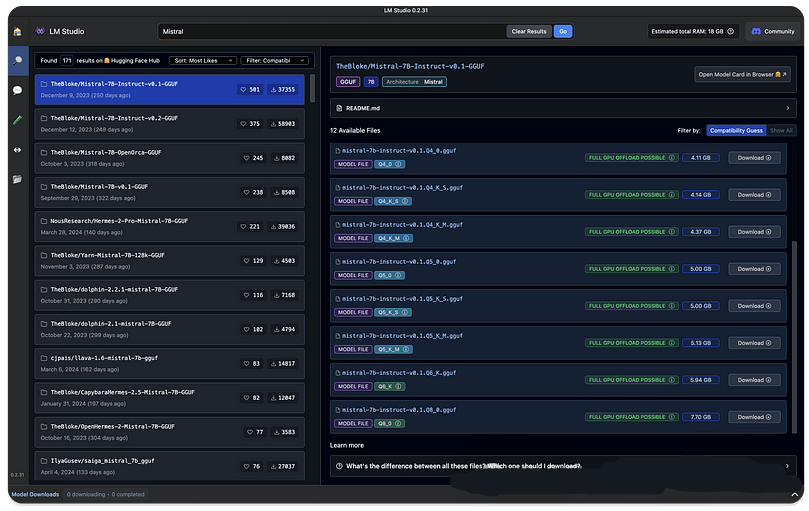Select Compatibility Guess filter toggle
The height and width of the screenshot is (511, 809).
click(x=736, y=131)
